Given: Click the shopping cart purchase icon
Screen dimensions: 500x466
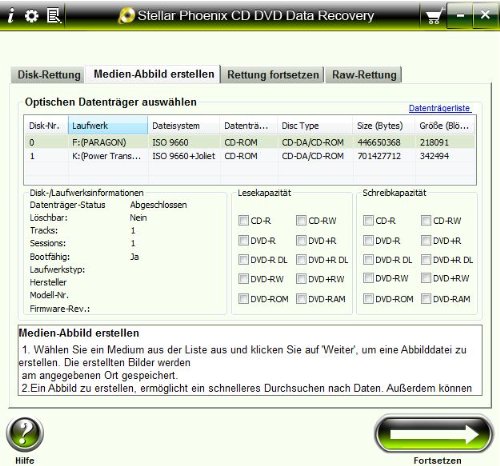Looking at the screenshot, I should pos(434,16).
